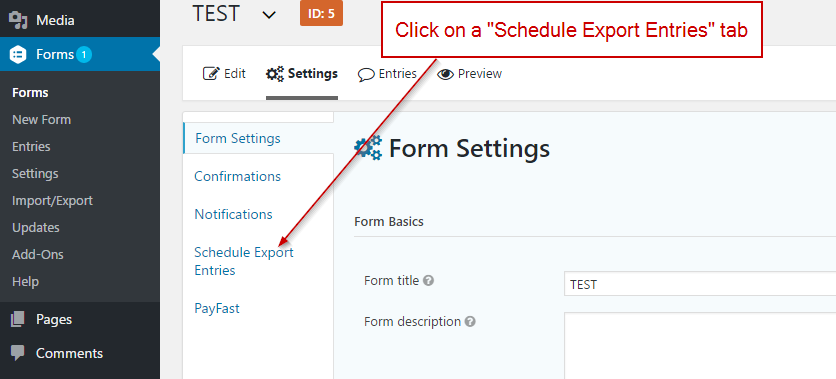Click the Media icon in sidebar

coord(18,20)
